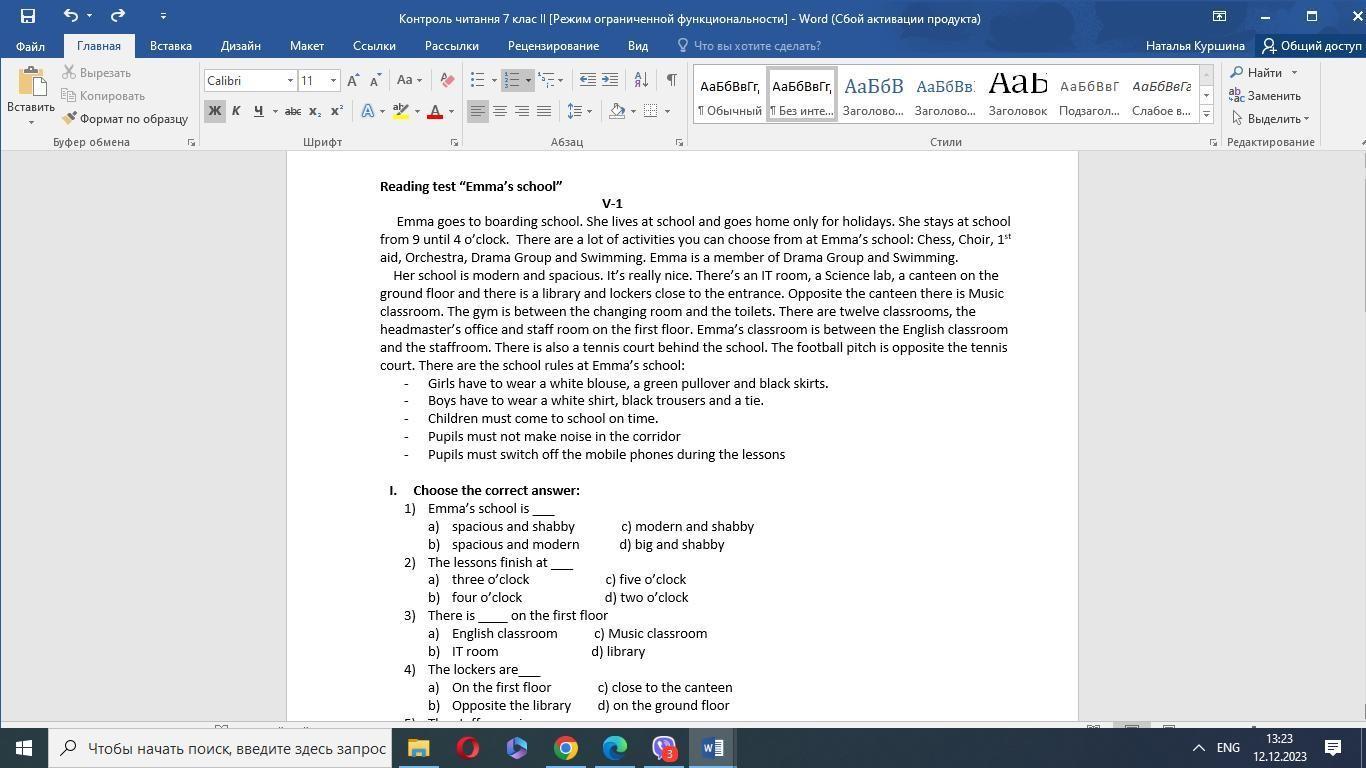
Task: Click the grow font size icon
Action: 353,80
